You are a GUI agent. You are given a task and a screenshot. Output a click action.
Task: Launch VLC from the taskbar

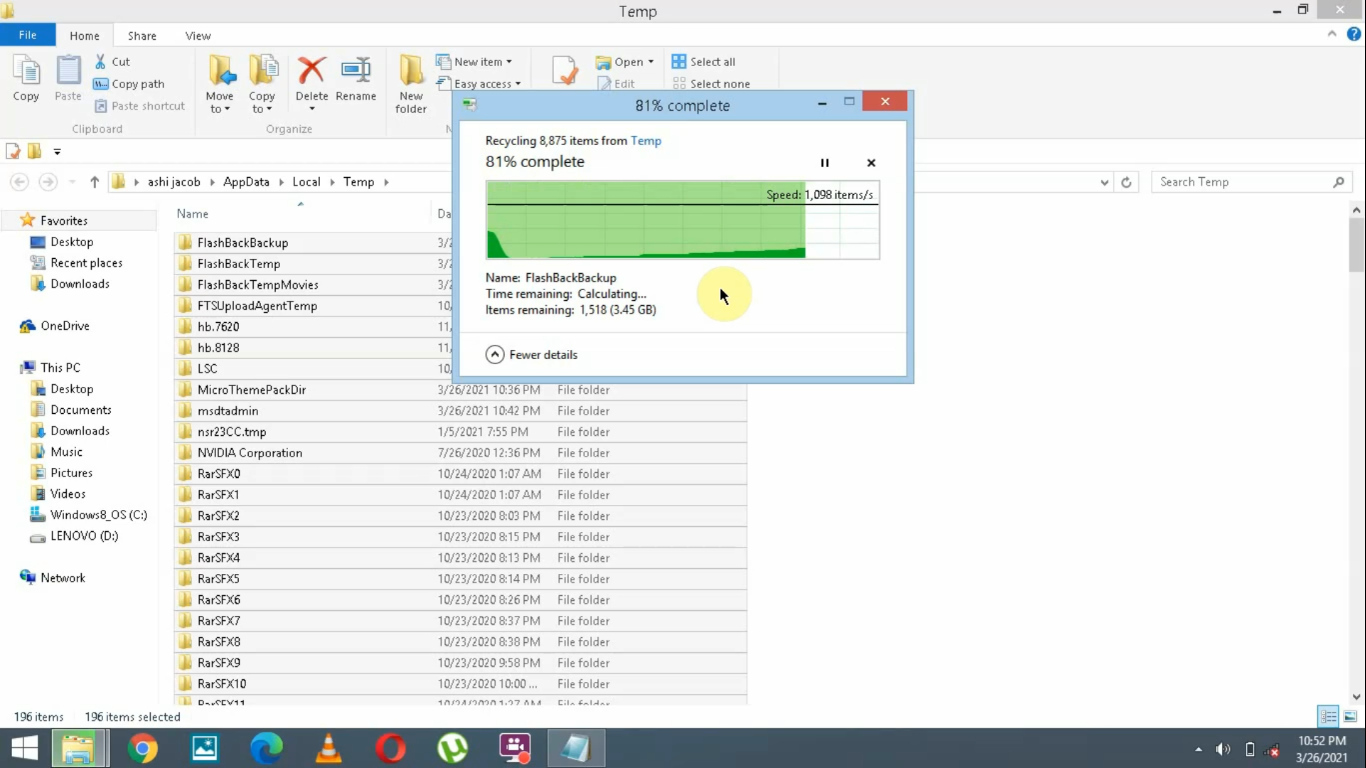[328, 747]
